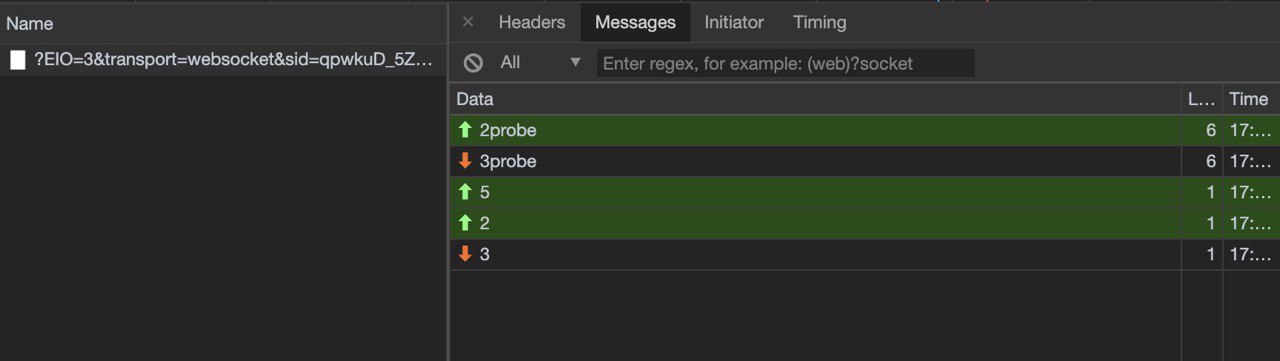Click the green up arrow beside message 5
Viewport: 1280px width, 361px height.
point(464,192)
